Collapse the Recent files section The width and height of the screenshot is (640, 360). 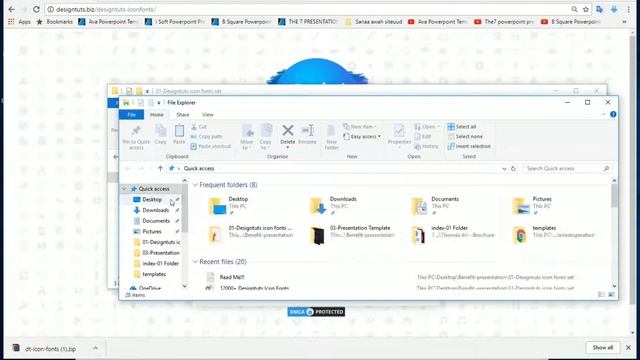coord(195,262)
